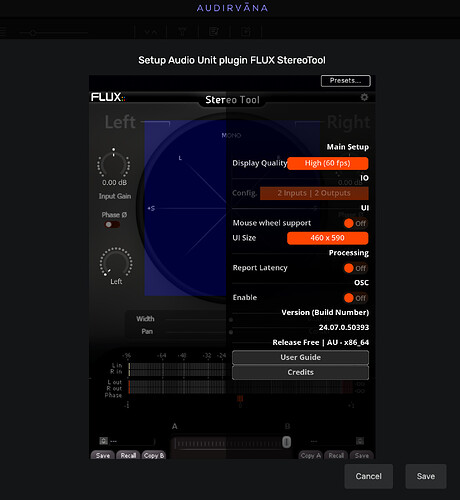Click the Credits button

click(300, 372)
